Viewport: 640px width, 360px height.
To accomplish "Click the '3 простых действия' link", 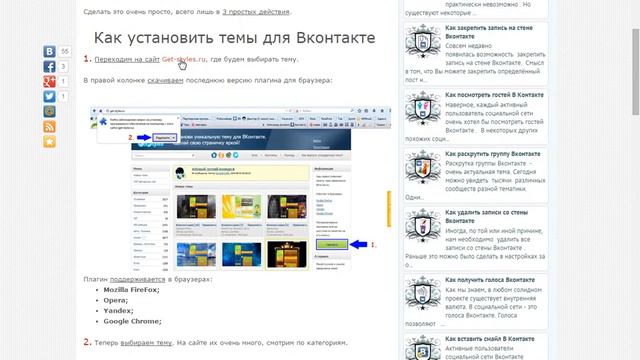I will click(256, 12).
